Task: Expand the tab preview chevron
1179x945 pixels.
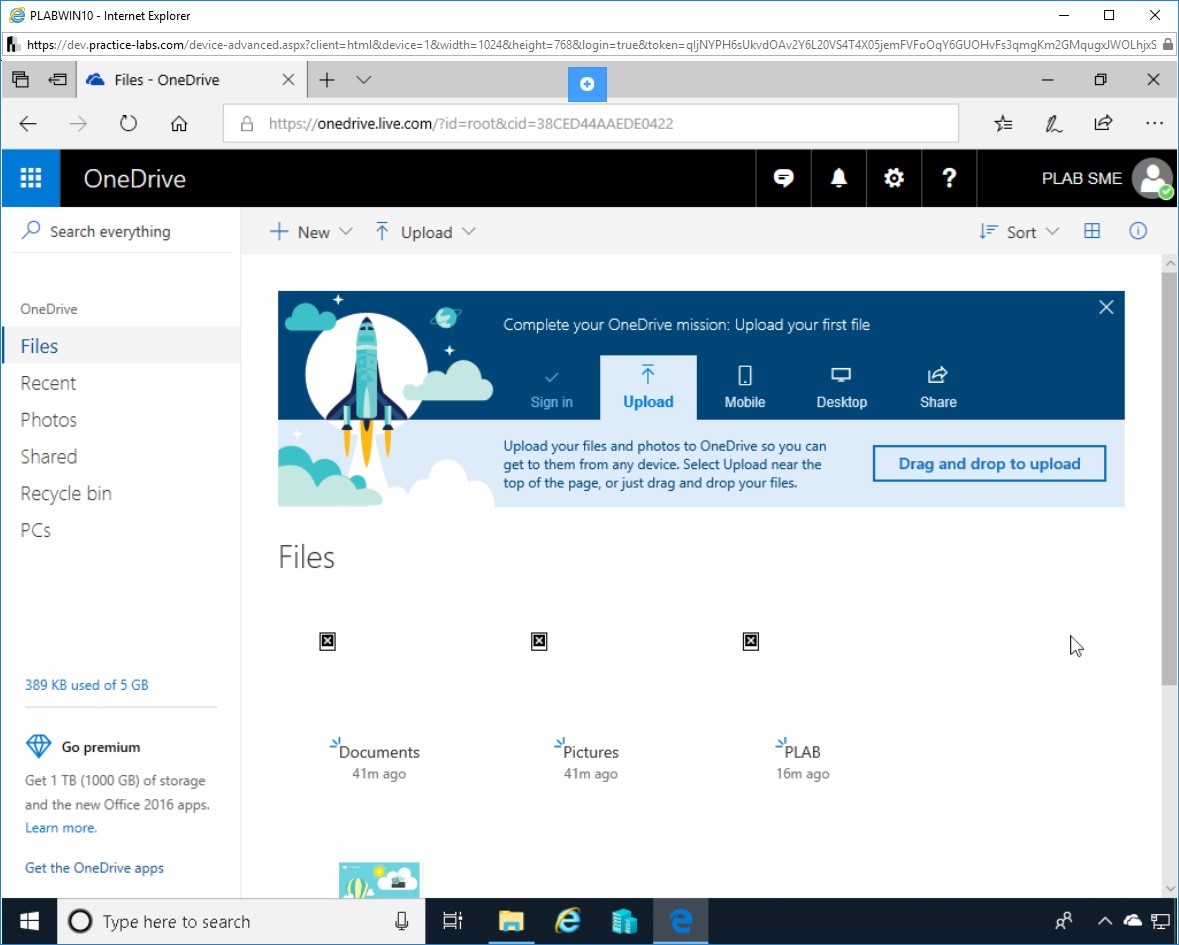Action: [363, 80]
